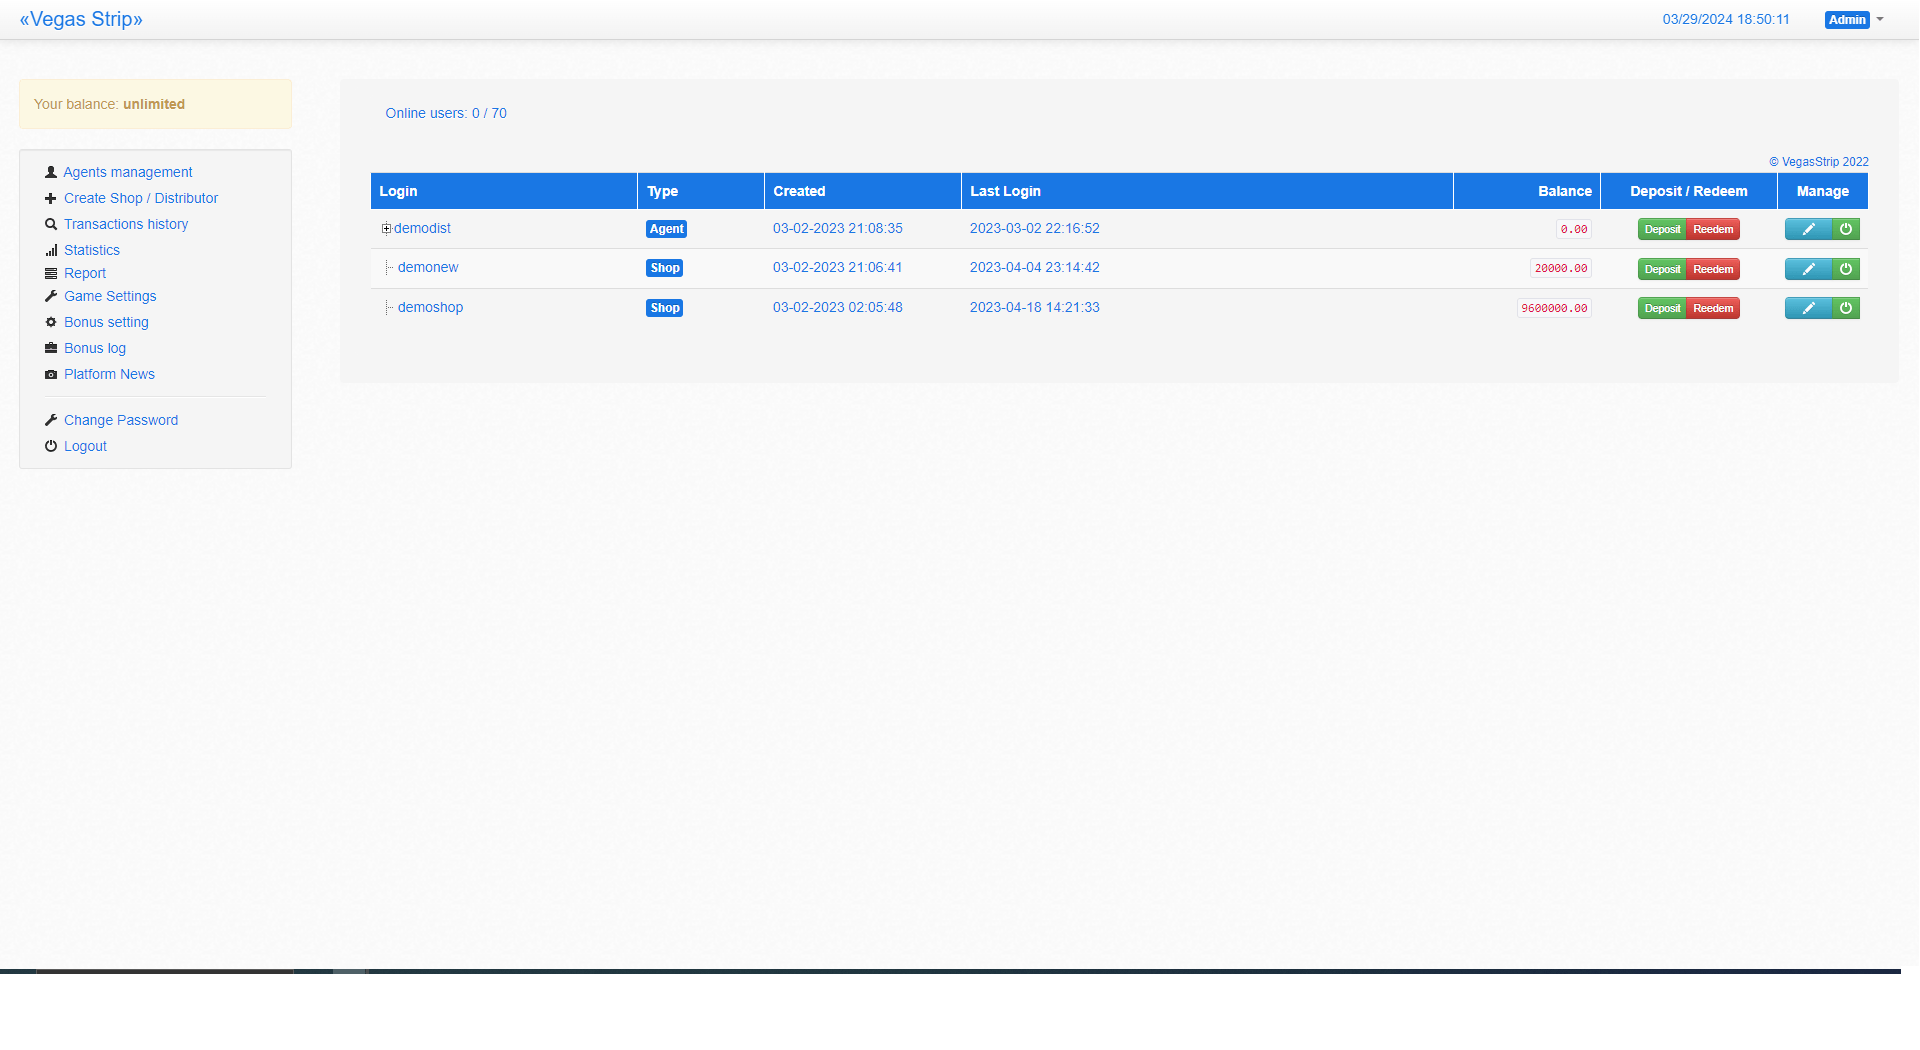Open the demodist login link
Viewport: 1920px width, 1050px height.
422,228
